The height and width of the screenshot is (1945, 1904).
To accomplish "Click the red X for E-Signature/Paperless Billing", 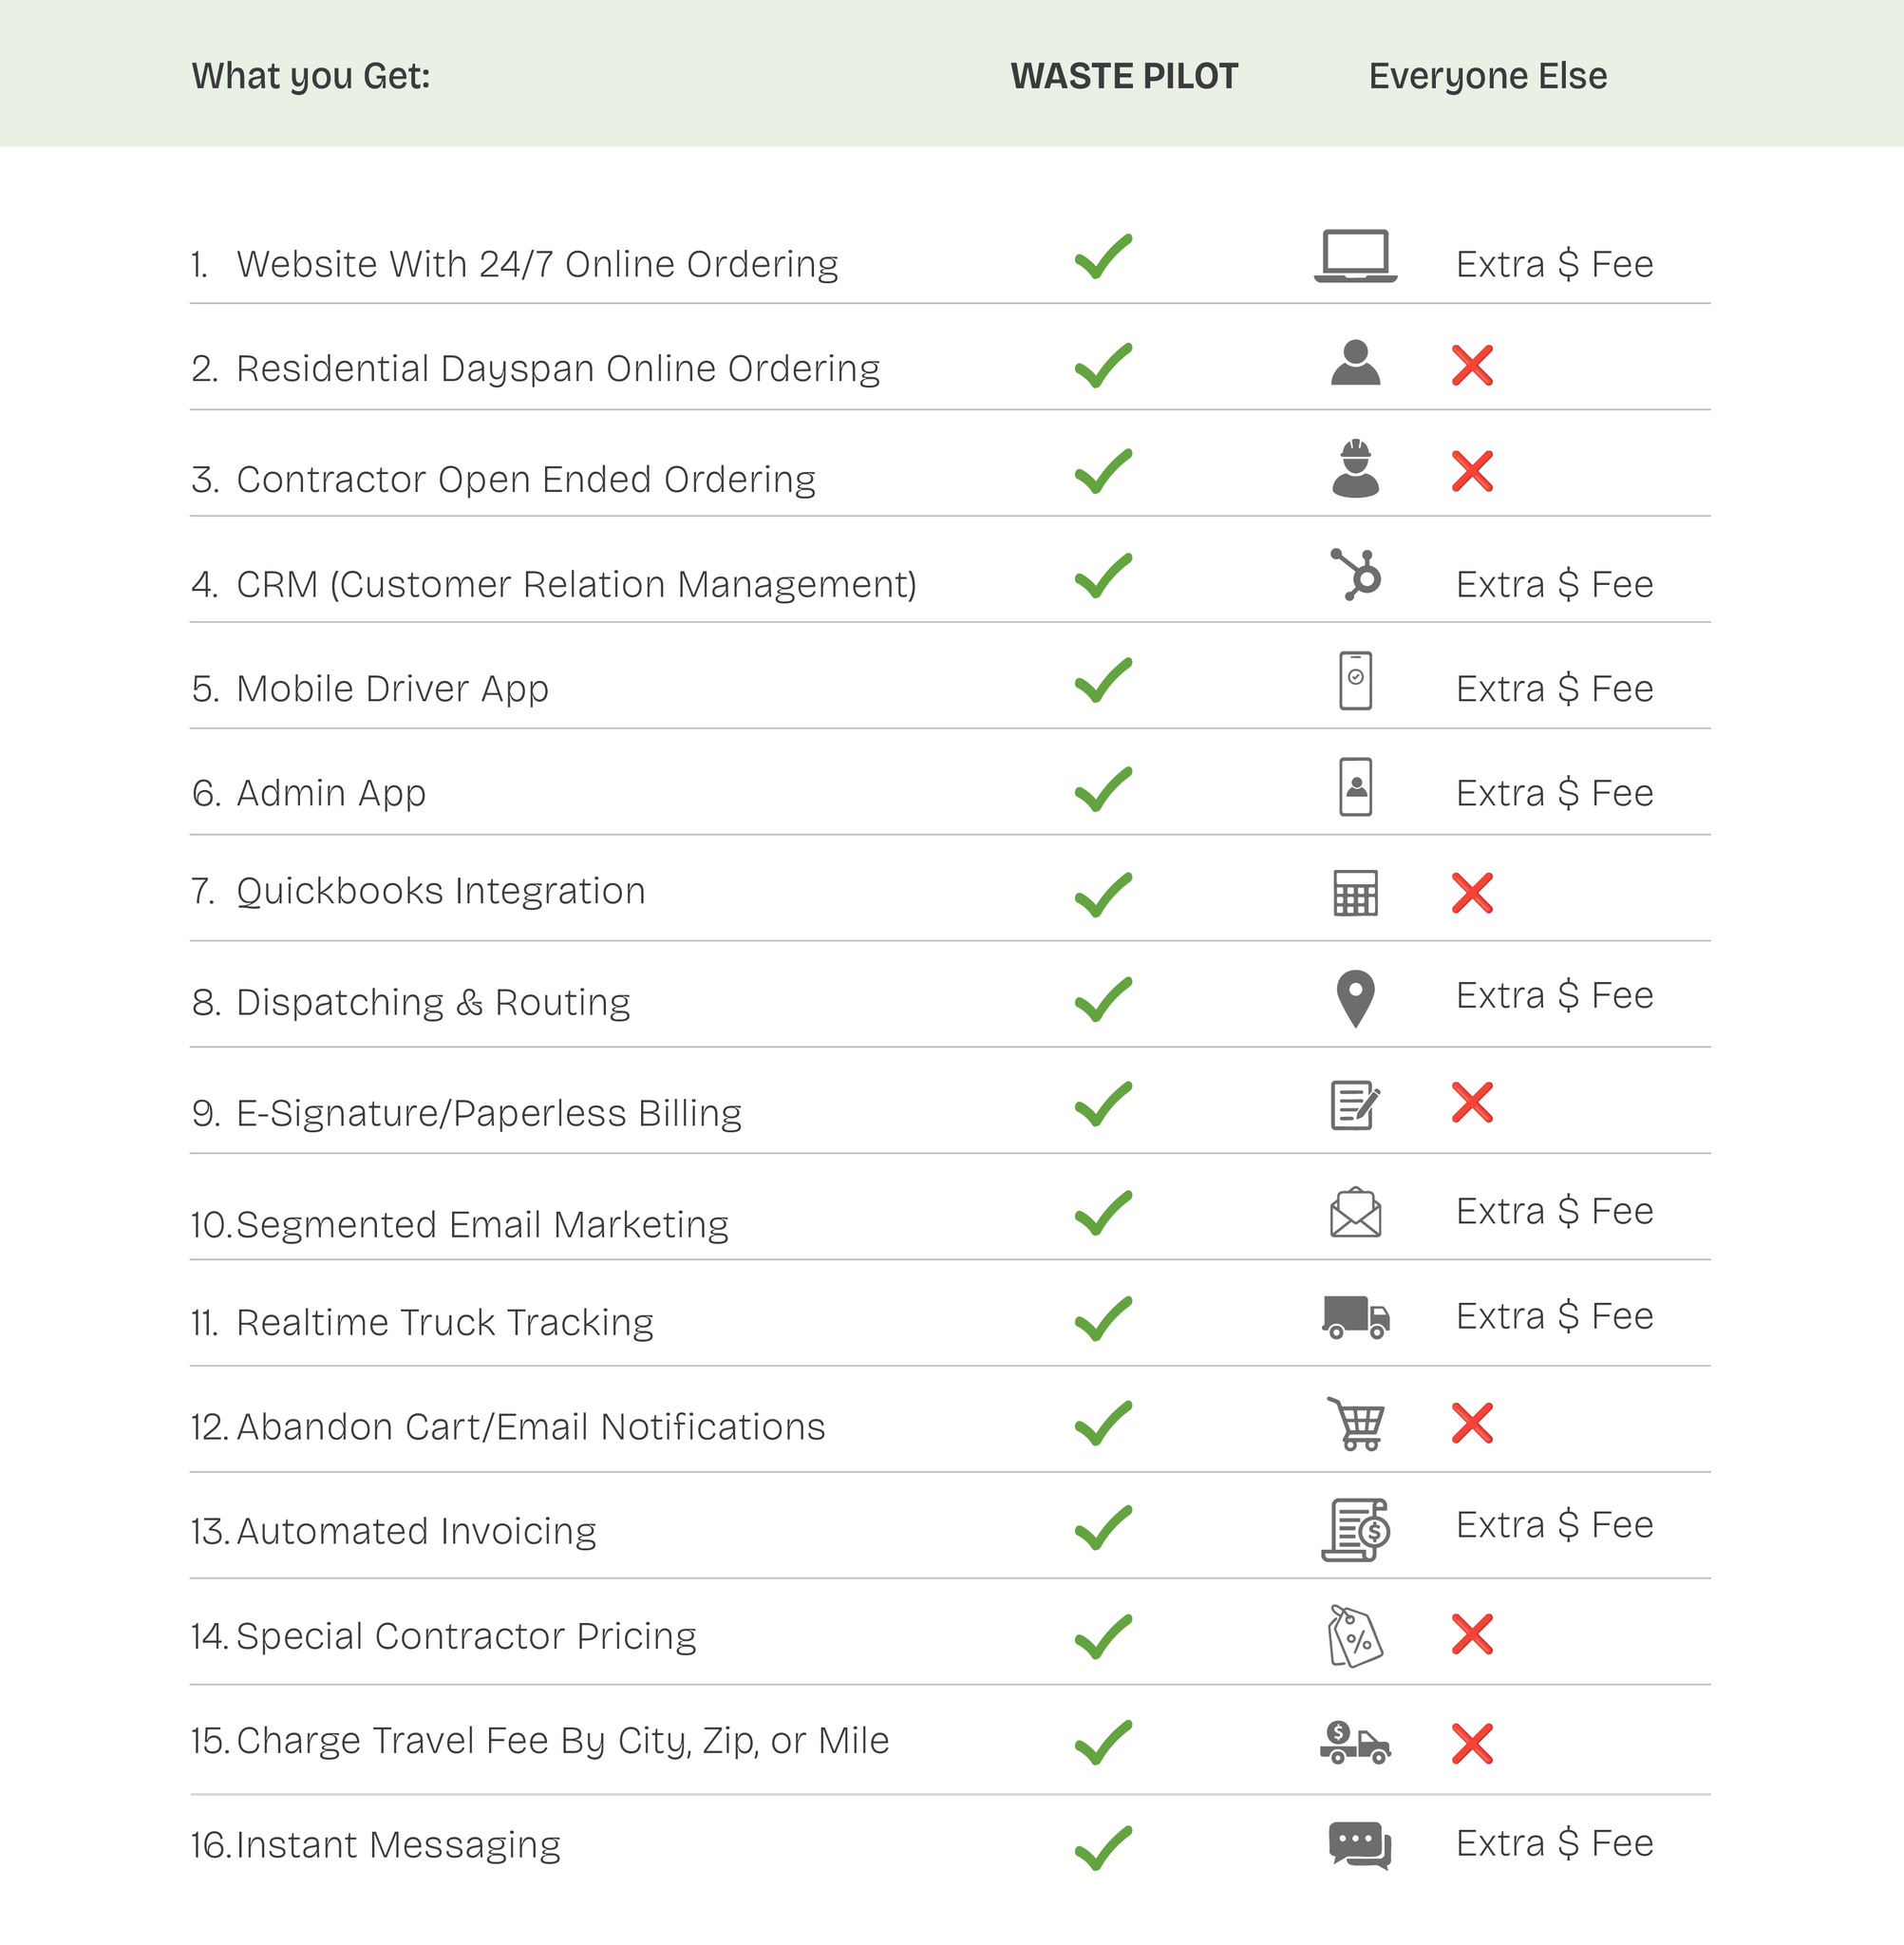I will click(x=1472, y=1103).
